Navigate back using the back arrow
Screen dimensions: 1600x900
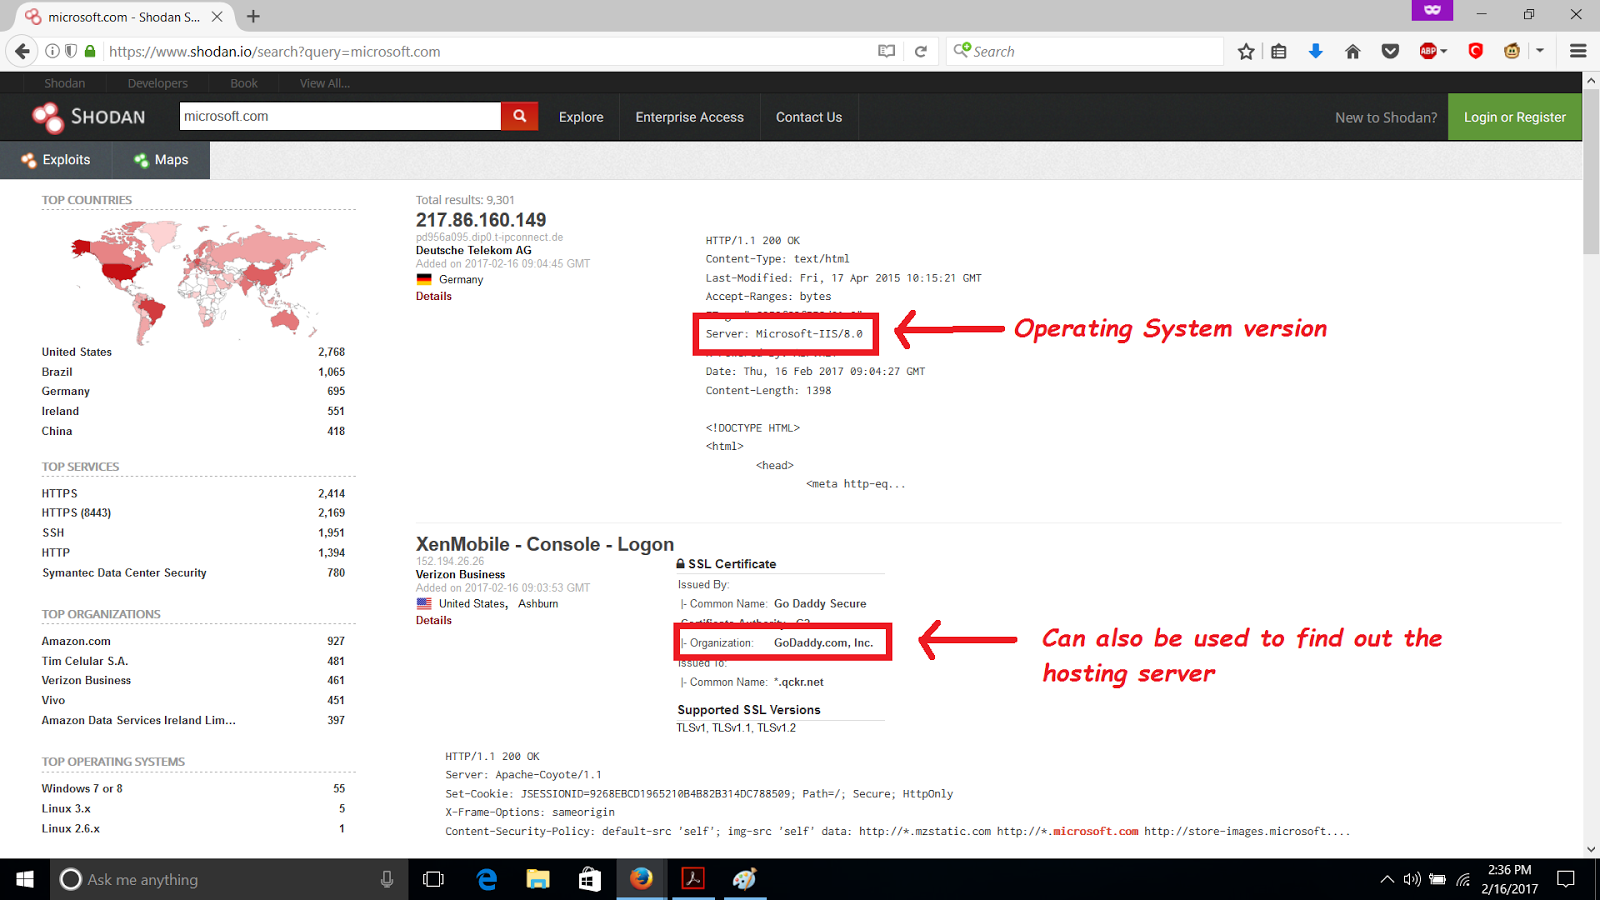[22, 51]
